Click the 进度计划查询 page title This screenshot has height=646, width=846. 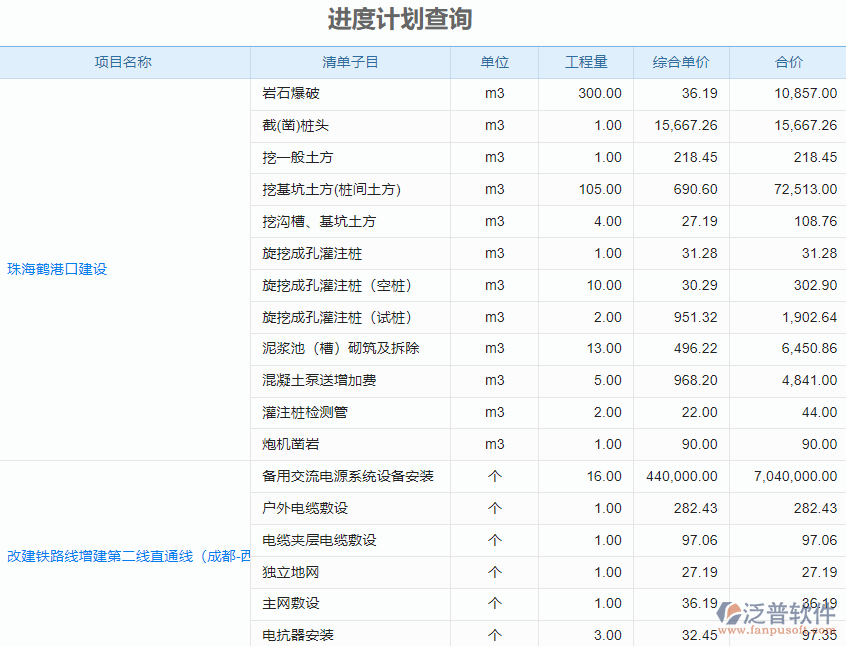pos(400,19)
